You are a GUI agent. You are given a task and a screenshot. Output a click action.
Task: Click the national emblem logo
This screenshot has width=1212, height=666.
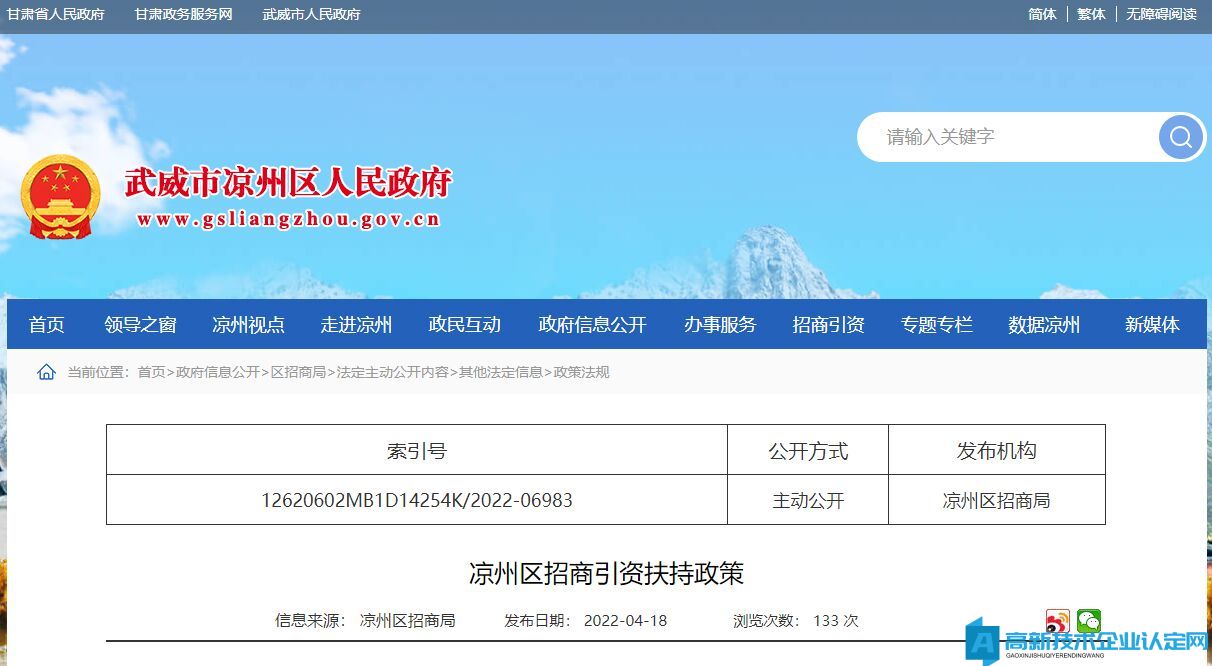(61, 197)
